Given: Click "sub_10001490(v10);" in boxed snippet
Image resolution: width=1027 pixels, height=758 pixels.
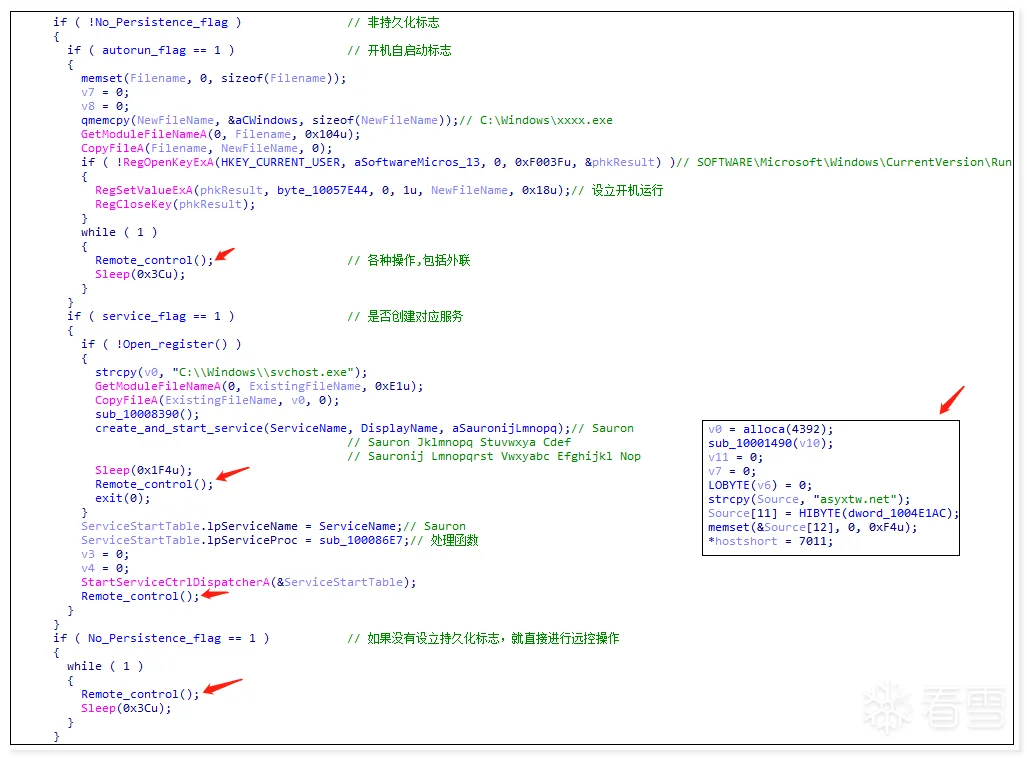Looking at the screenshot, I should 770,444.
